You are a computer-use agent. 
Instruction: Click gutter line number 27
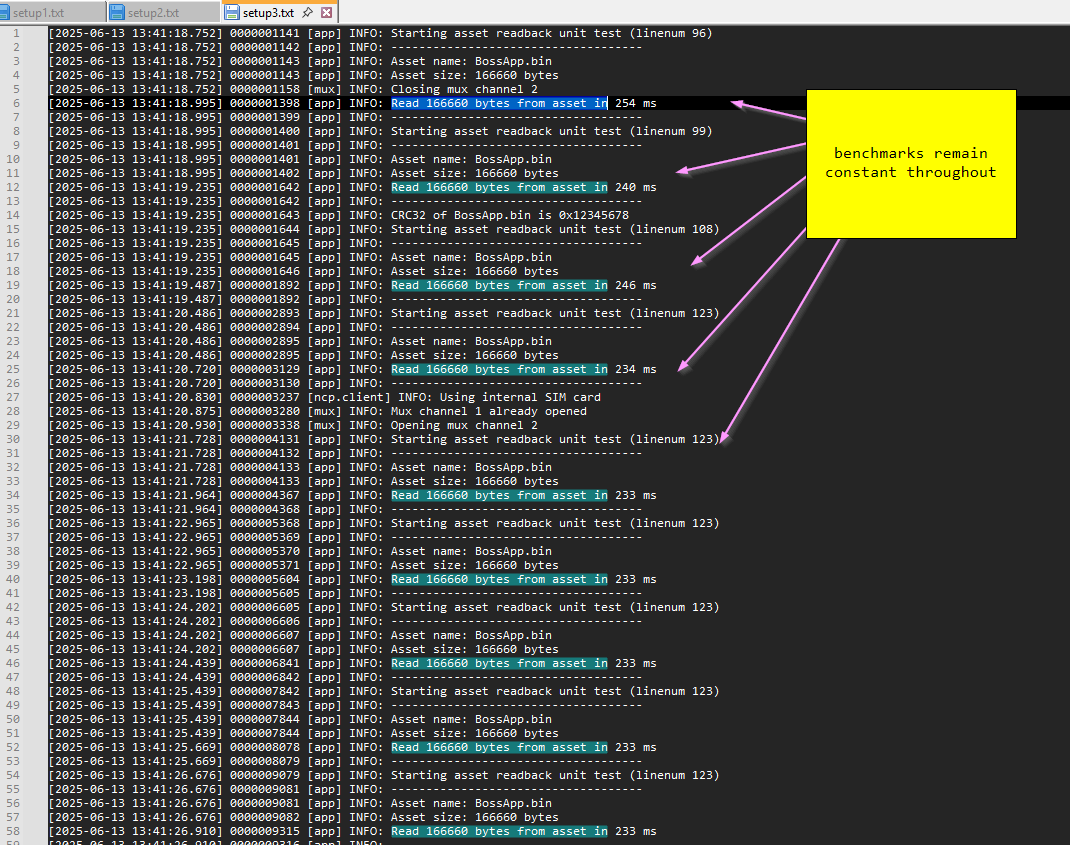pos(14,397)
